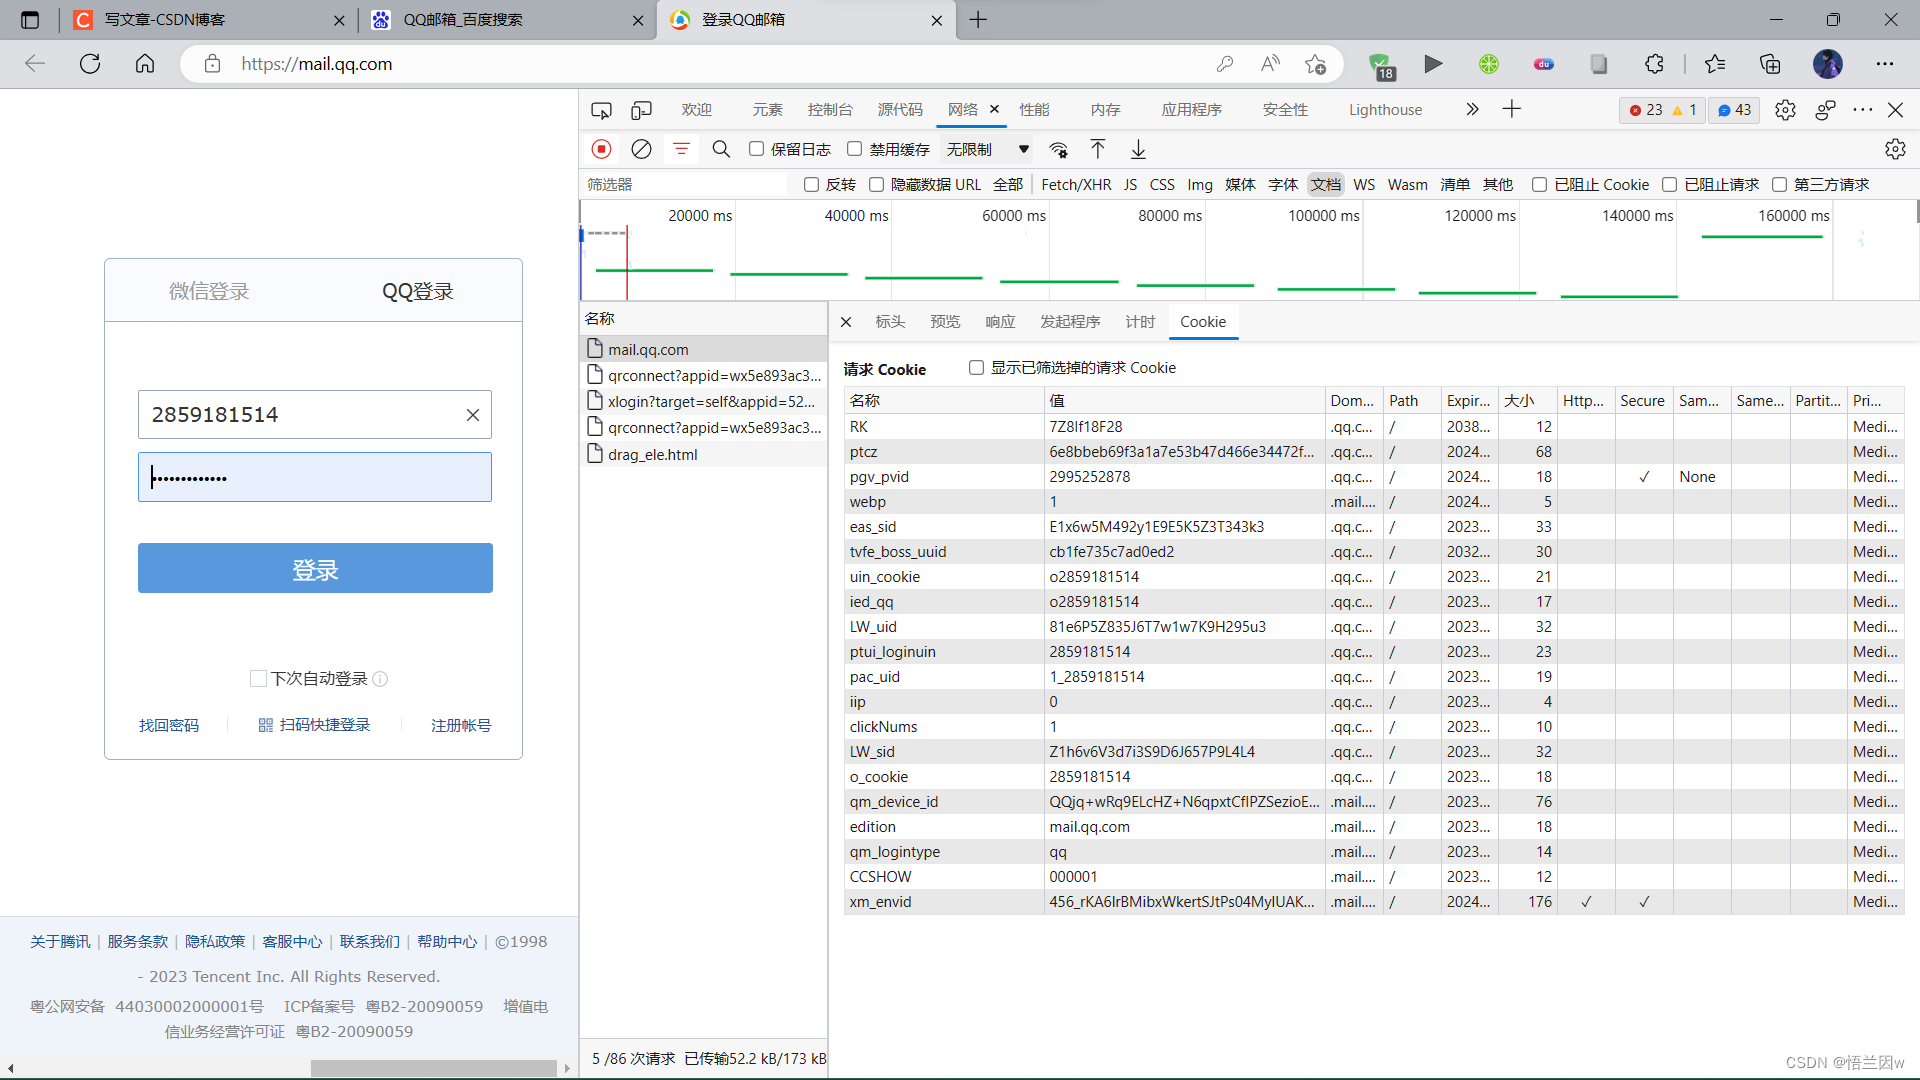The image size is (1920, 1080).
Task: Enable the 保留日志 checkbox
Action: [x=756, y=149]
